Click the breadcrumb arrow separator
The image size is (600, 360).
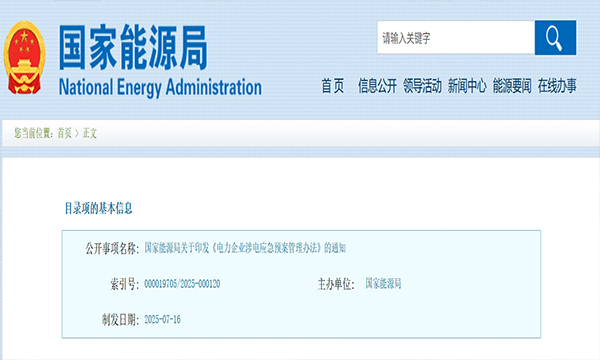point(77,133)
